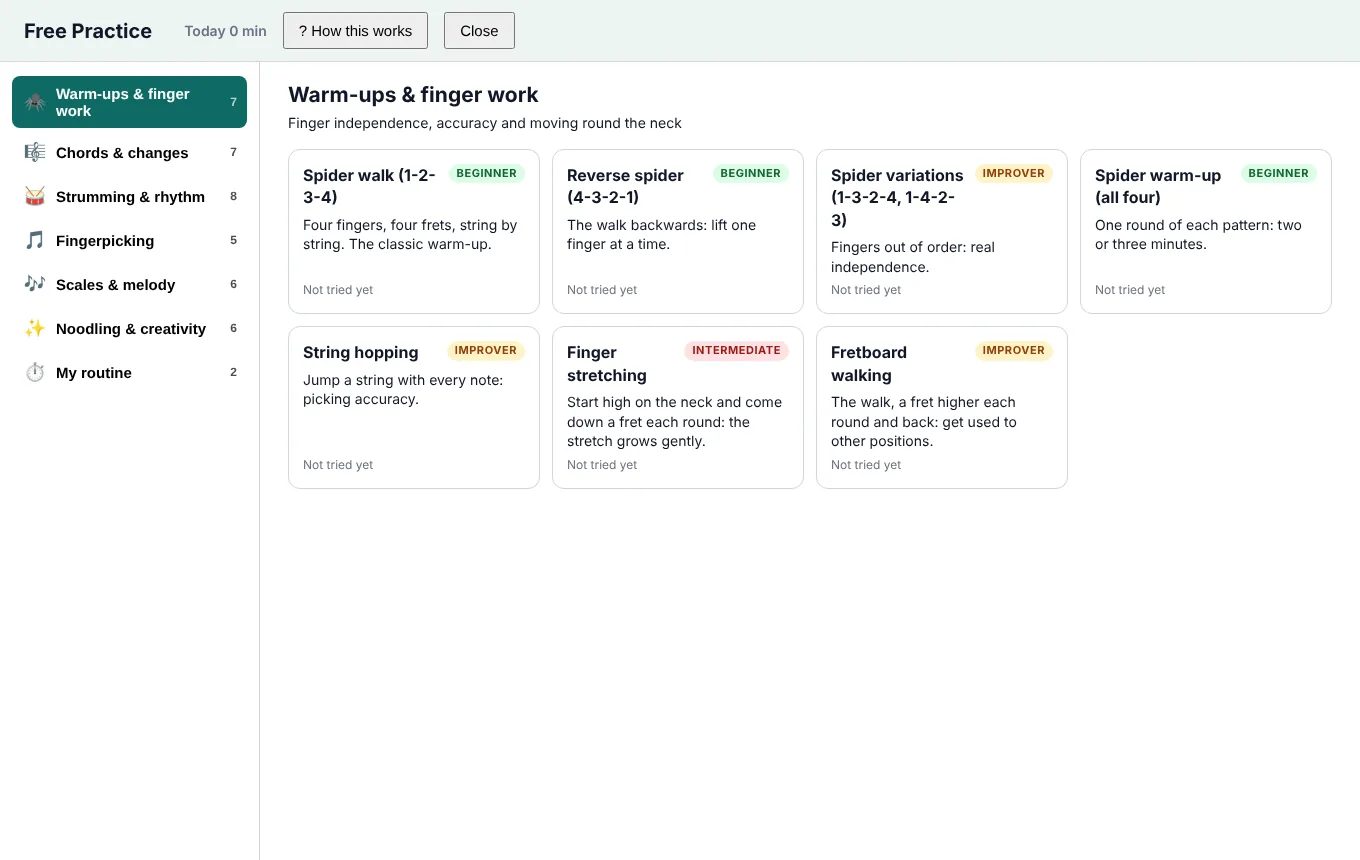The width and height of the screenshot is (1360, 860).
Task: Select the Fingerpicking category
Action: (129, 241)
